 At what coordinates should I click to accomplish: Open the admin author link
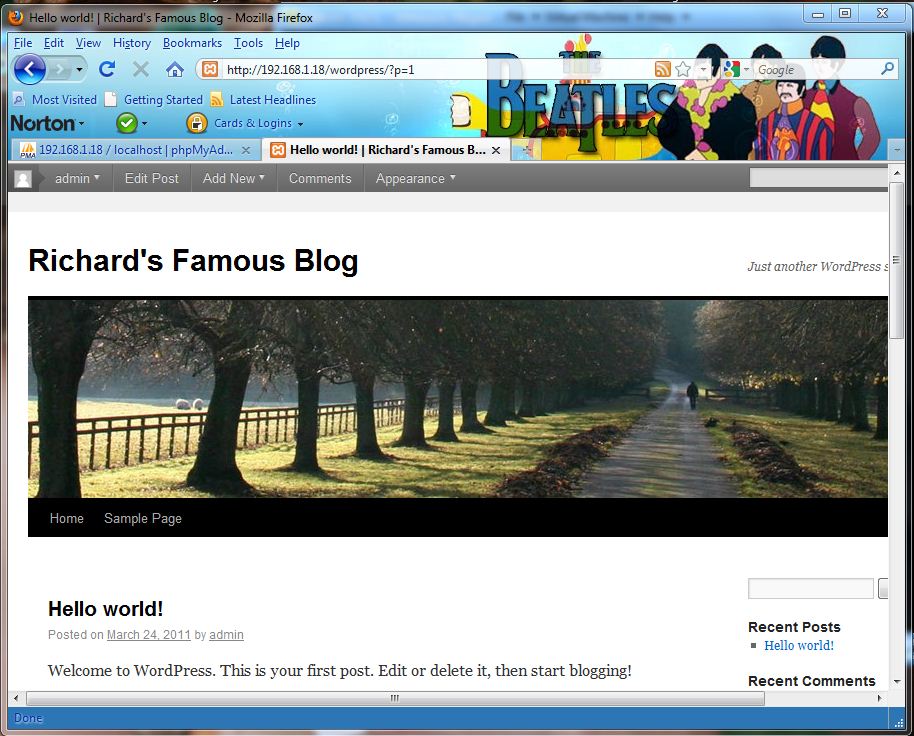pyautogui.click(x=226, y=635)
